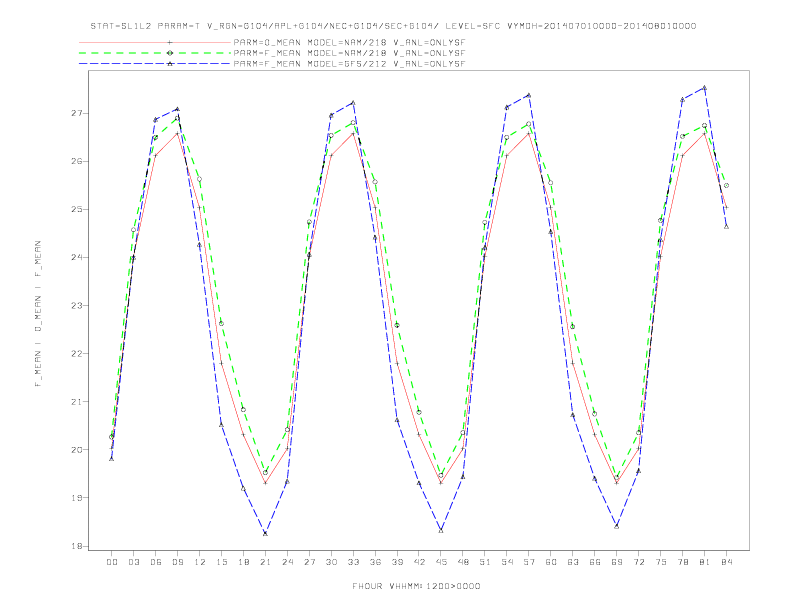Click y-axis tick label 23
Image resolution: width=792 pixels, height=612 pixels.
point(77,305)
